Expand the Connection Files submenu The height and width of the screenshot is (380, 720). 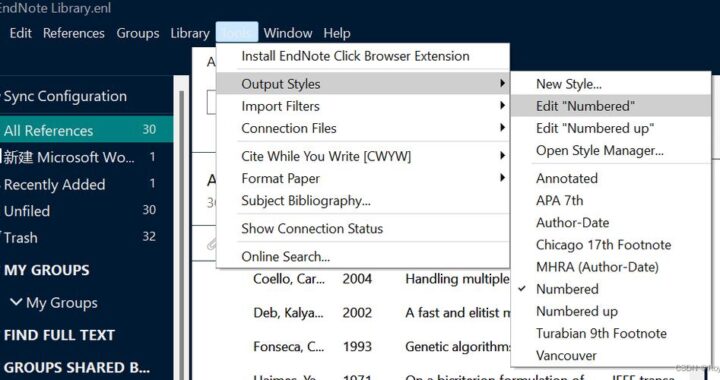(363, 128)
